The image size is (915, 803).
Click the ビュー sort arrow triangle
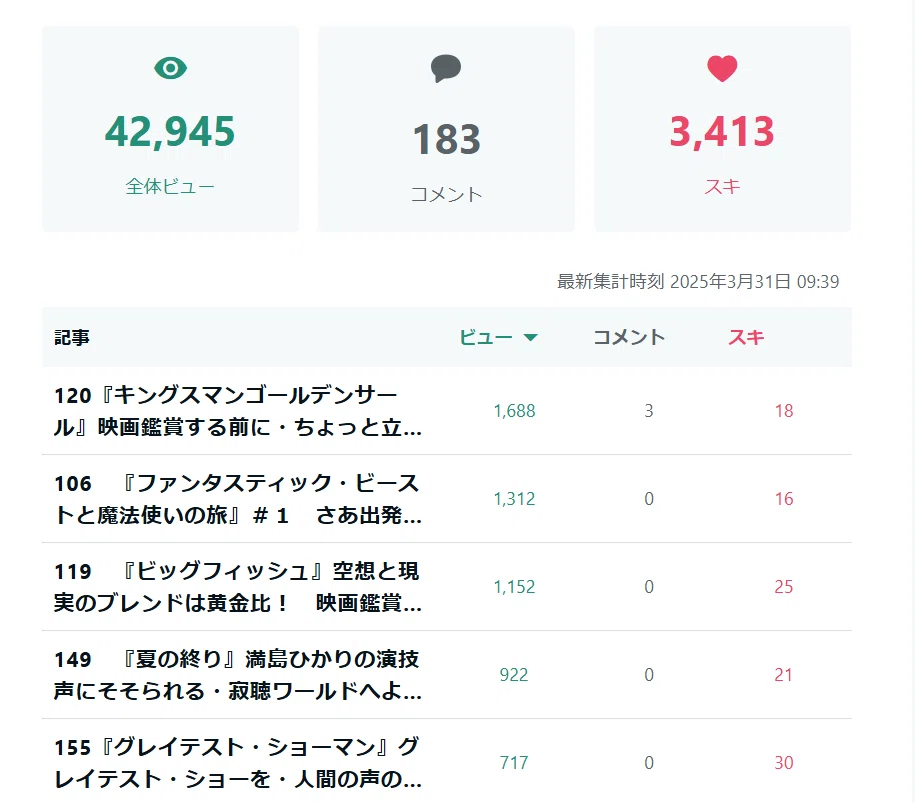530,337
